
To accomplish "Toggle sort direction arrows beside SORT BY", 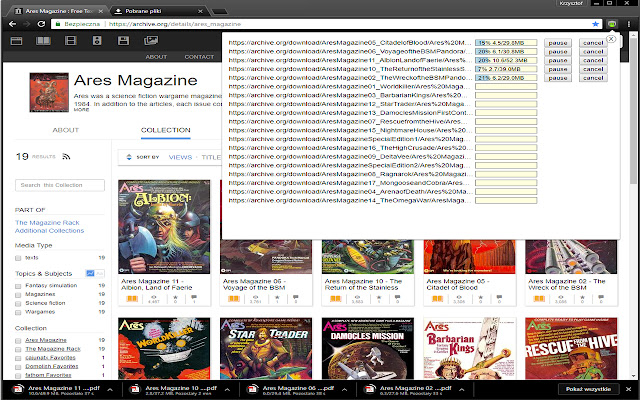I will coord(129,157).
